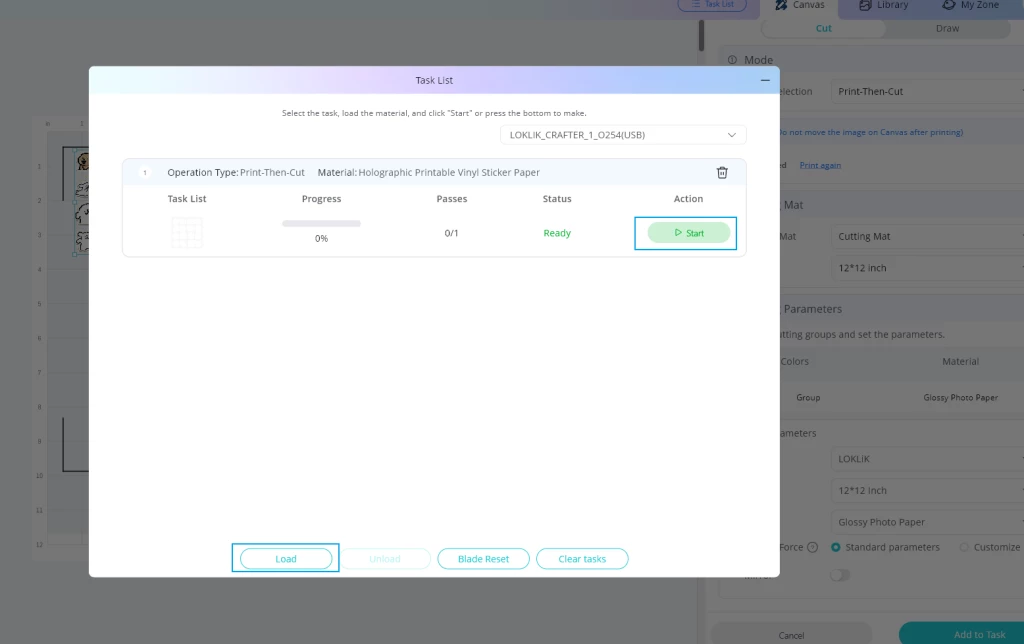Image resolution: width=1024 pixels, height=644 pixels.
Task: Open the Glossy Photo Paper dropdown above Standard parameters
Action: (927, 522)
